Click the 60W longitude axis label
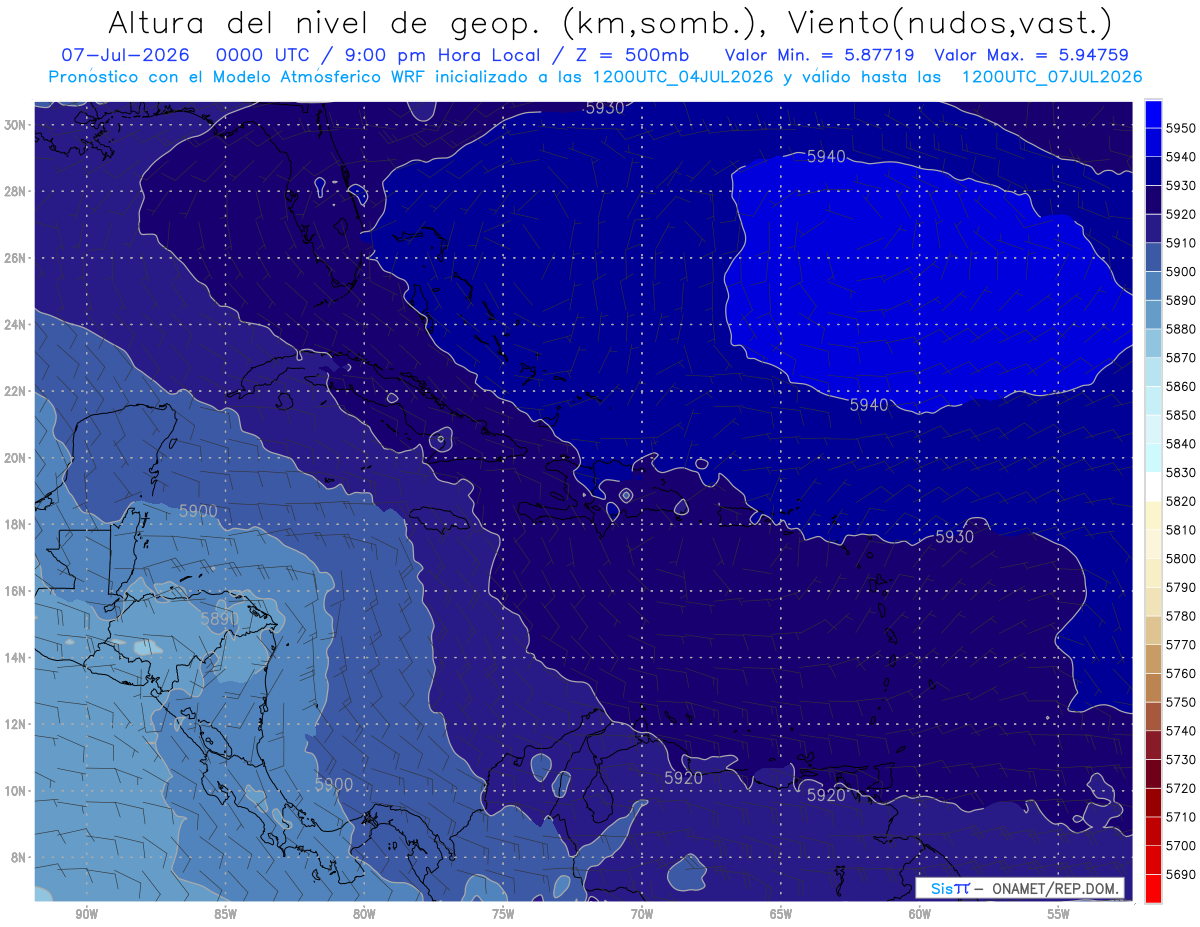Image resolution: width=1200 pixels, height=927 pixels. click(920, 914)
